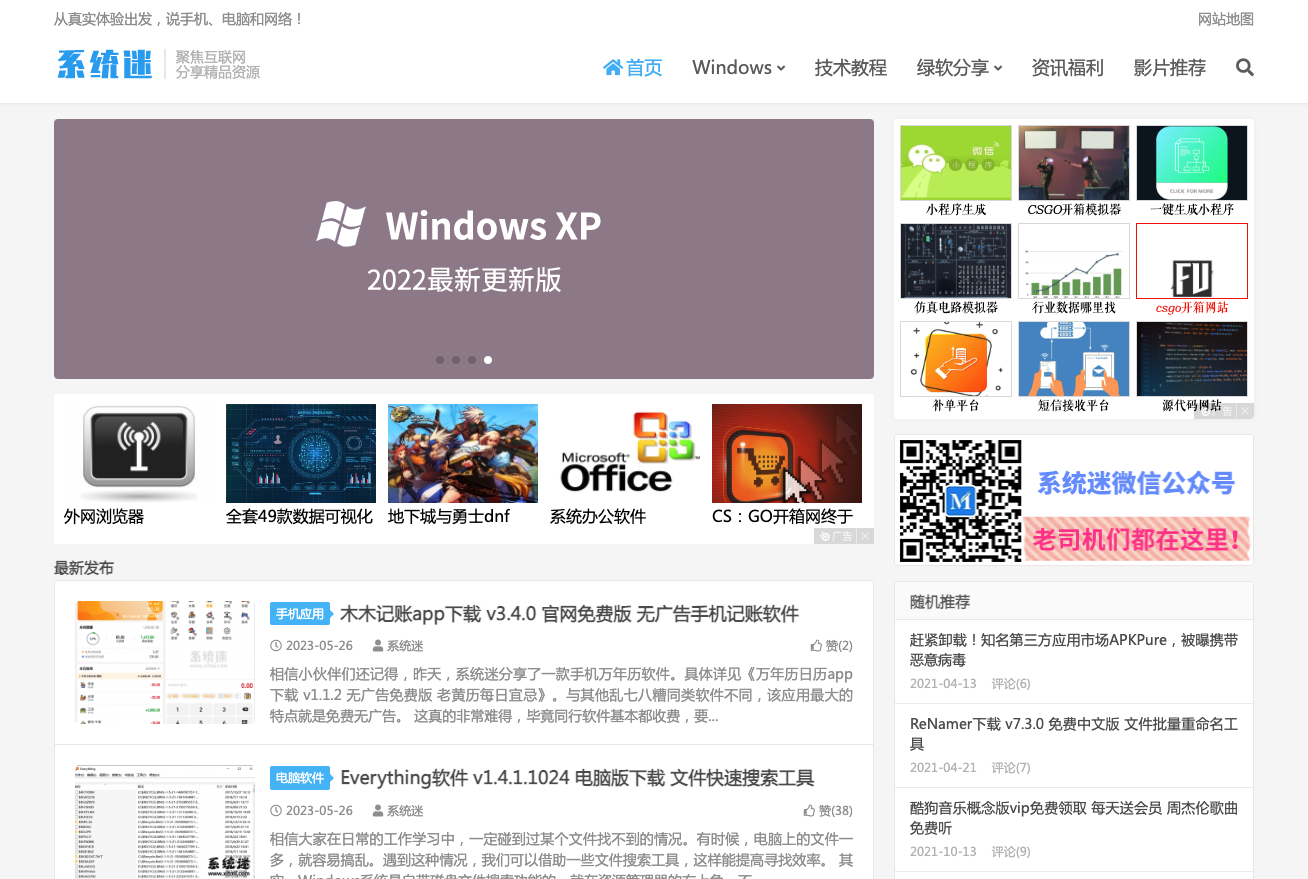Go to 首页 home tab

pyautogui.click(x=633, y=67)
